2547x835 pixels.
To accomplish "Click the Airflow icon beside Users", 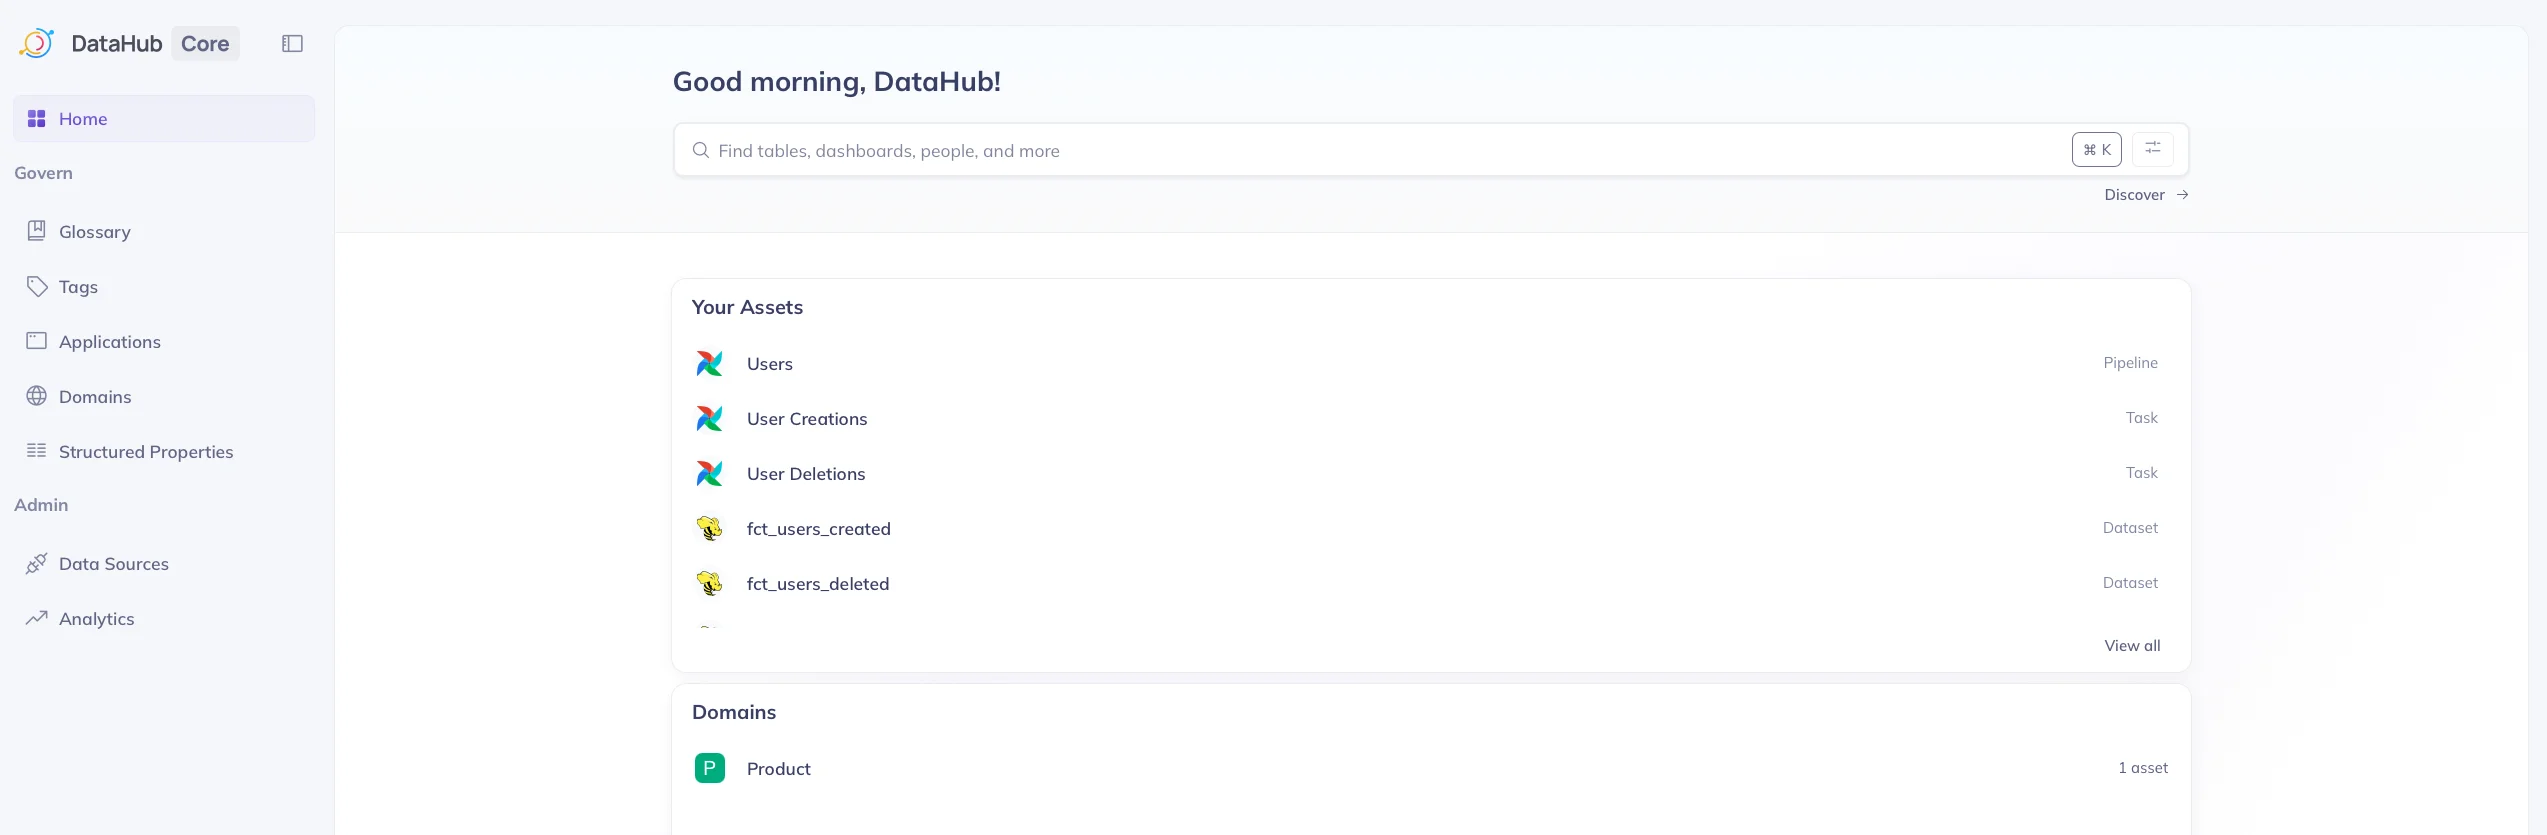I will (x=710, y=363).
